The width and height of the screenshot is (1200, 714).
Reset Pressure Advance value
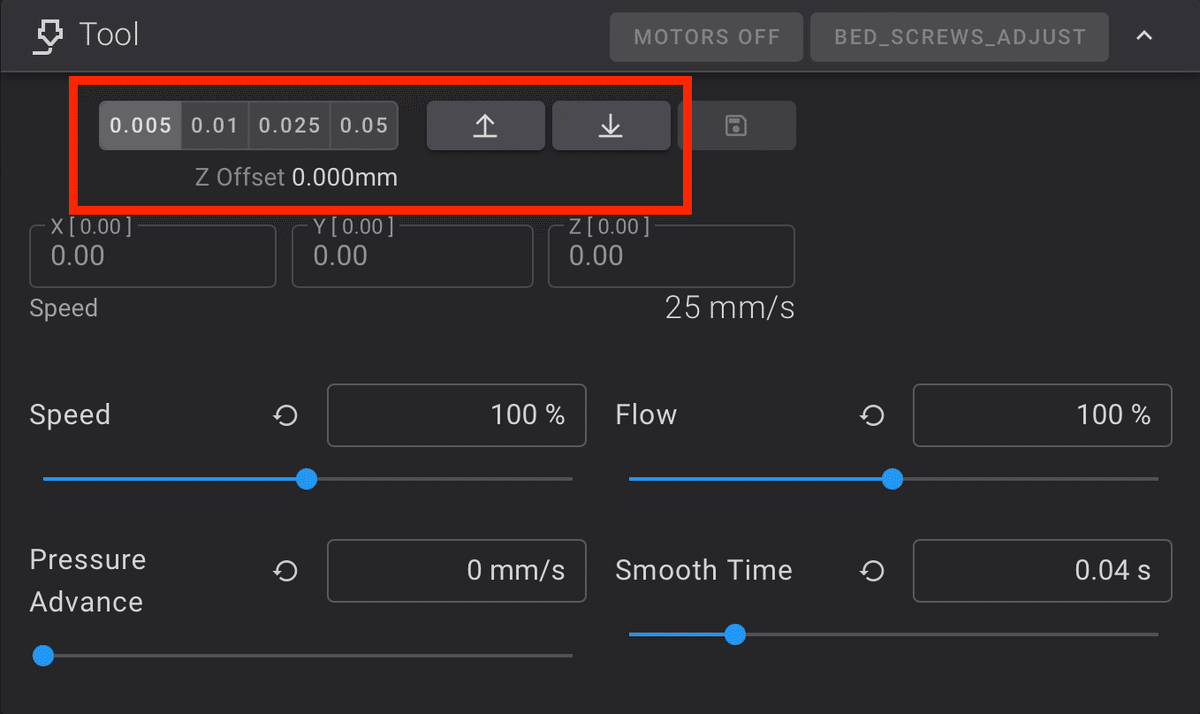(286, 571)
